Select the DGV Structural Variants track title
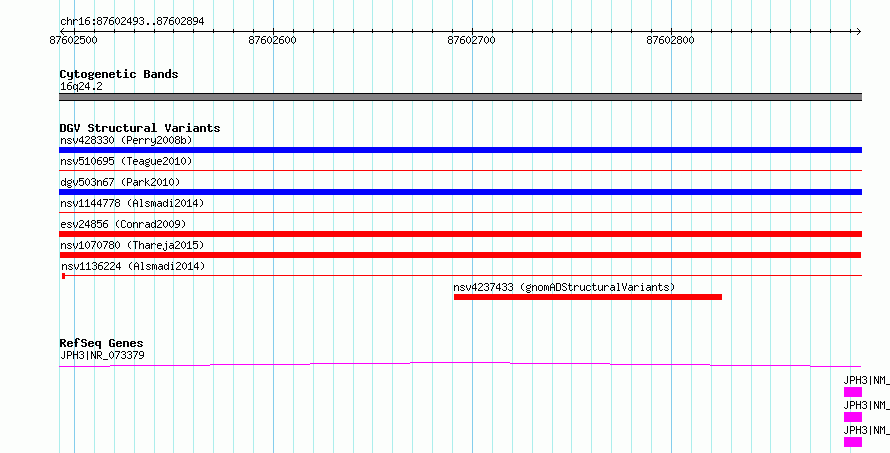 tap(140, 128)
